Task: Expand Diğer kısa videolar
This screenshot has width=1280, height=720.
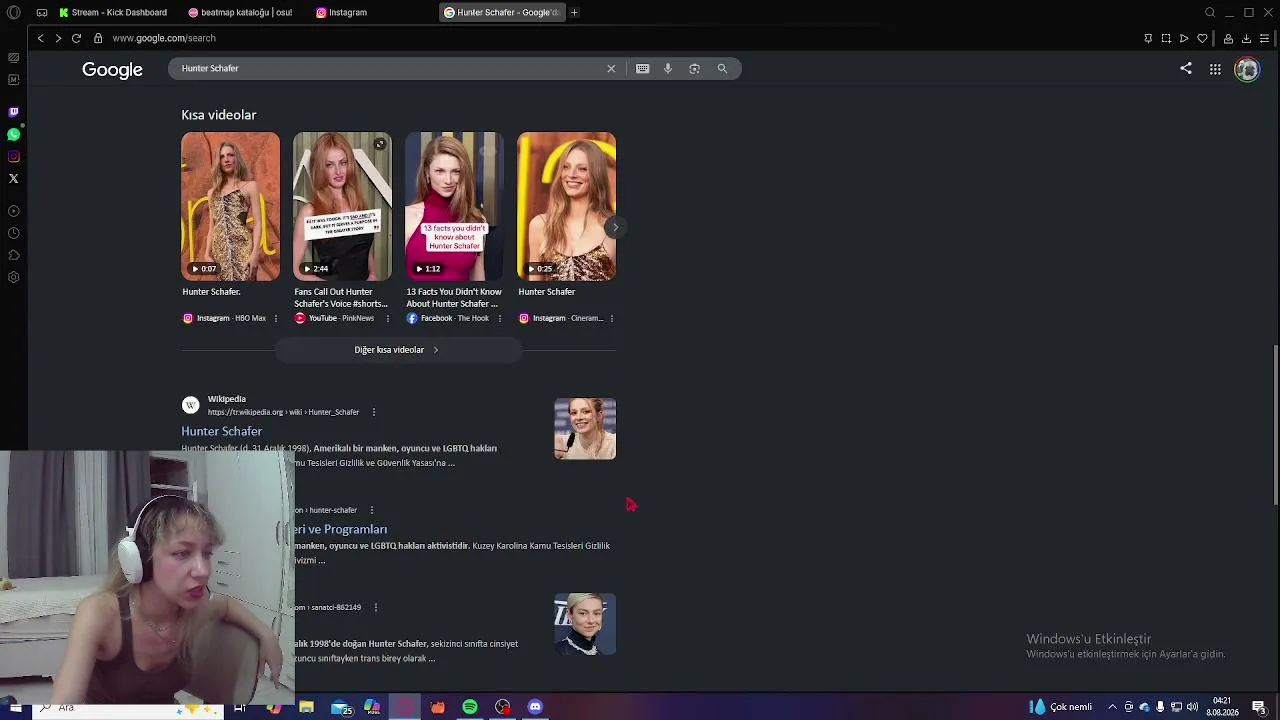Action: tap(397, 350)
